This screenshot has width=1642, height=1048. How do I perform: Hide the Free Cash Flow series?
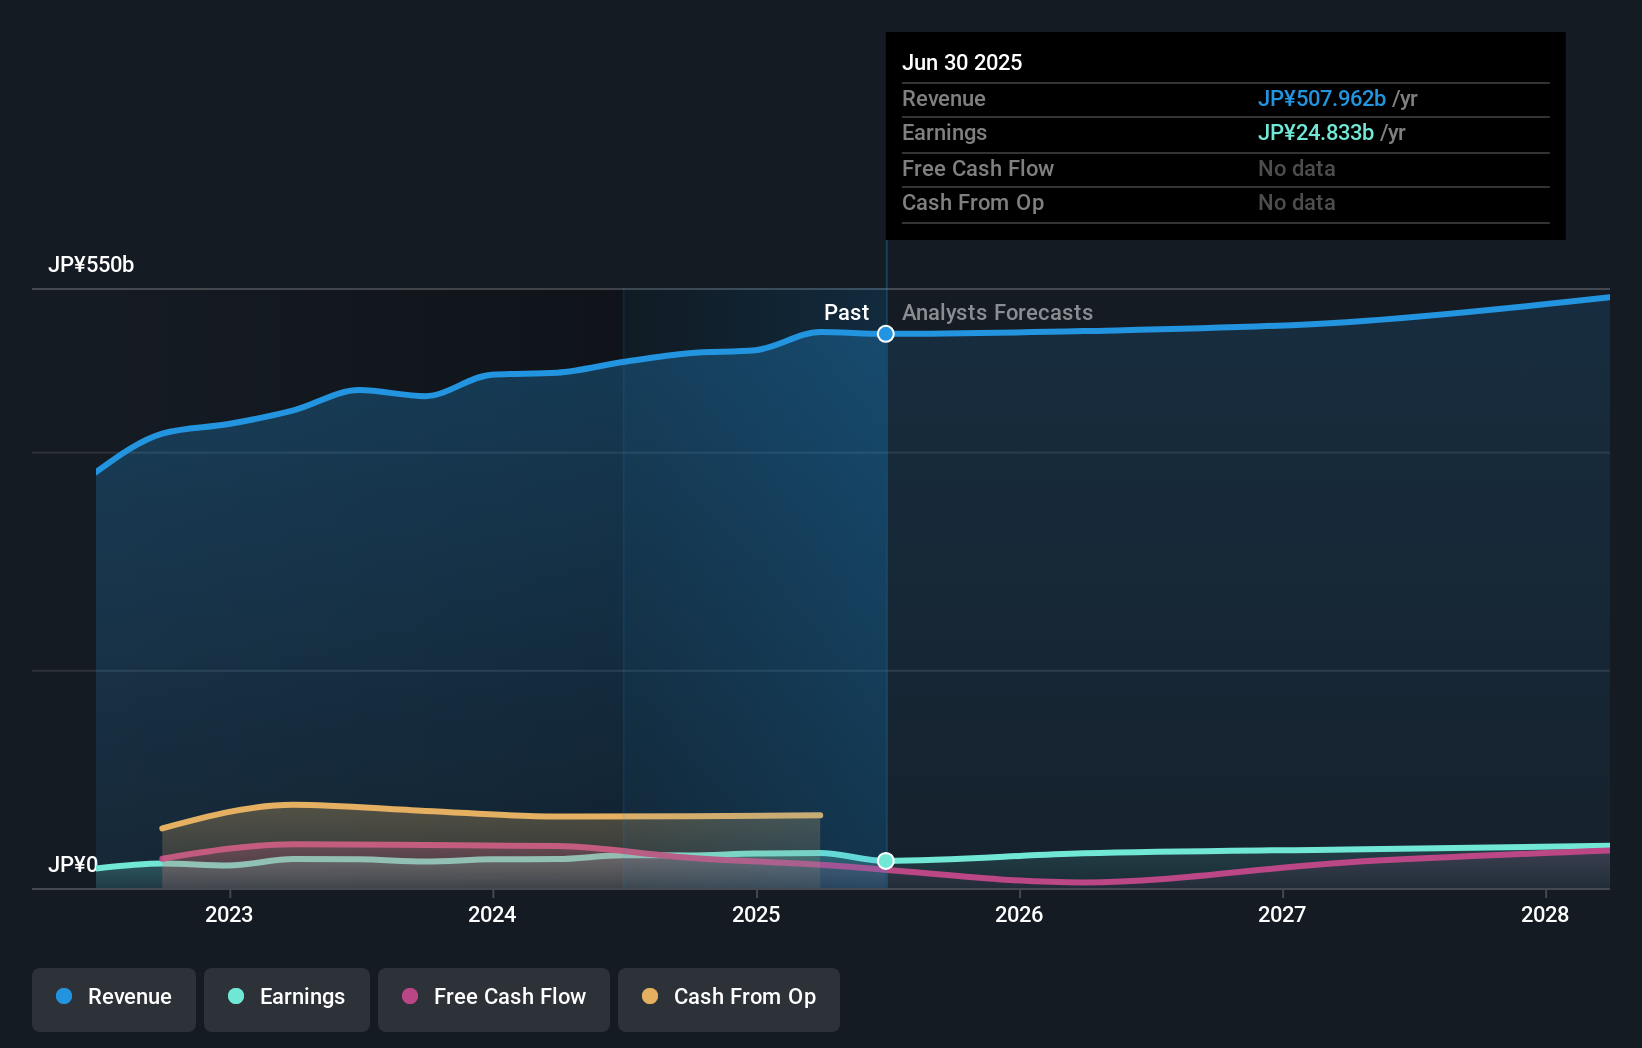493,998
